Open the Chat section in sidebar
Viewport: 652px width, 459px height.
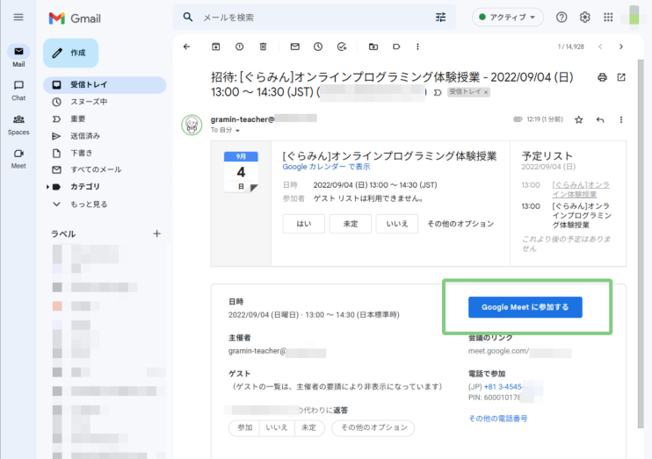18,90
